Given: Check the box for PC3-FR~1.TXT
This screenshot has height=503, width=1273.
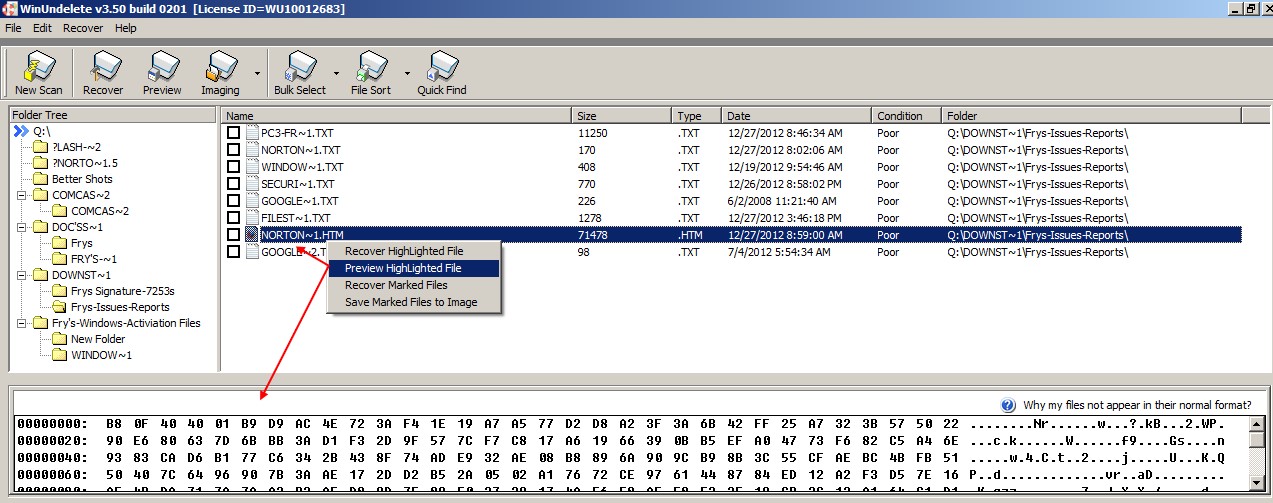Looking at the screenshot, I should pyautogui.click(x=233, y=133).
